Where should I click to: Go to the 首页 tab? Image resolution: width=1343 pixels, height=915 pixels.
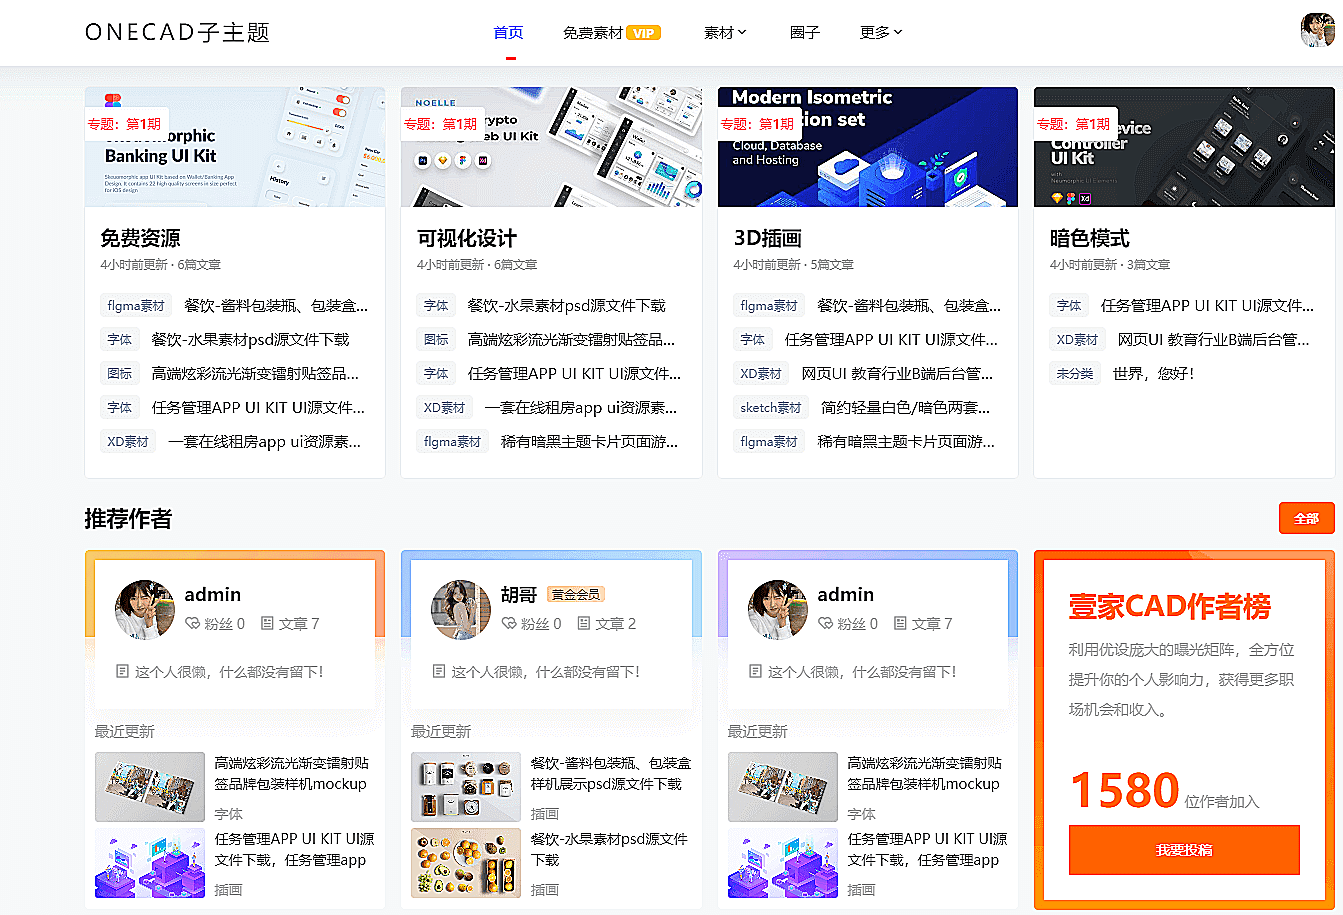click(x=508, y=33)
